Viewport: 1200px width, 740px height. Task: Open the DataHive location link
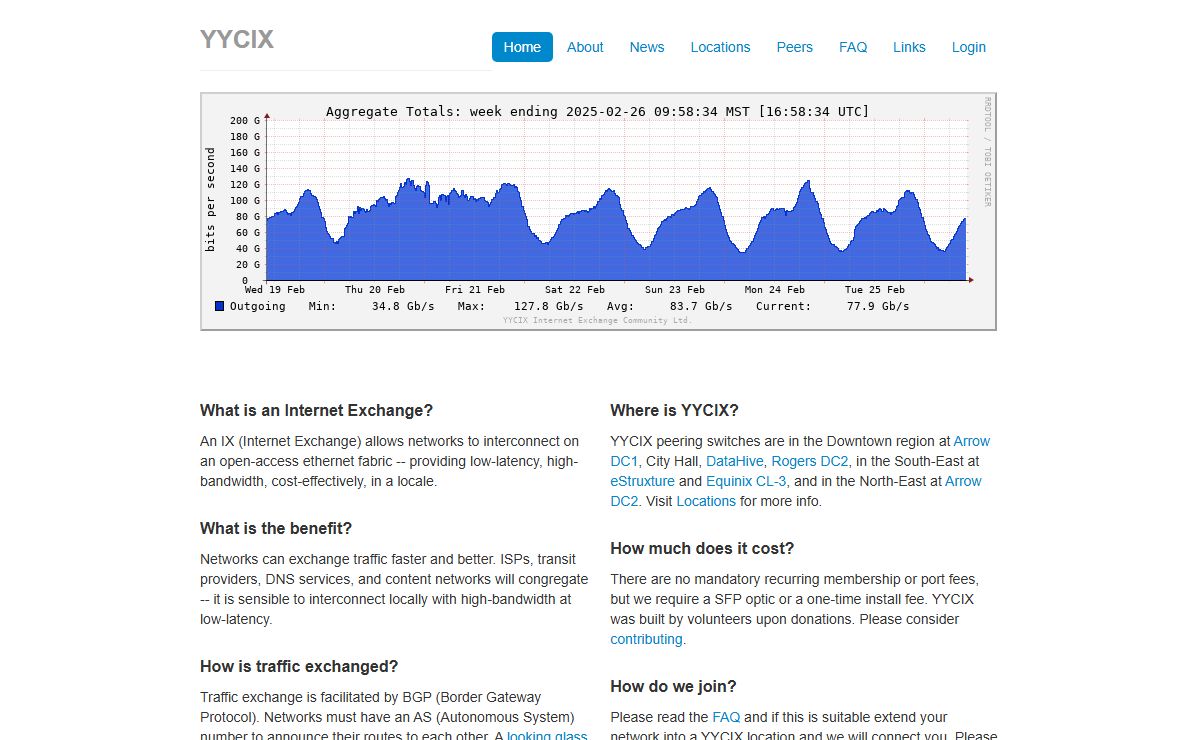pos(735,461)
